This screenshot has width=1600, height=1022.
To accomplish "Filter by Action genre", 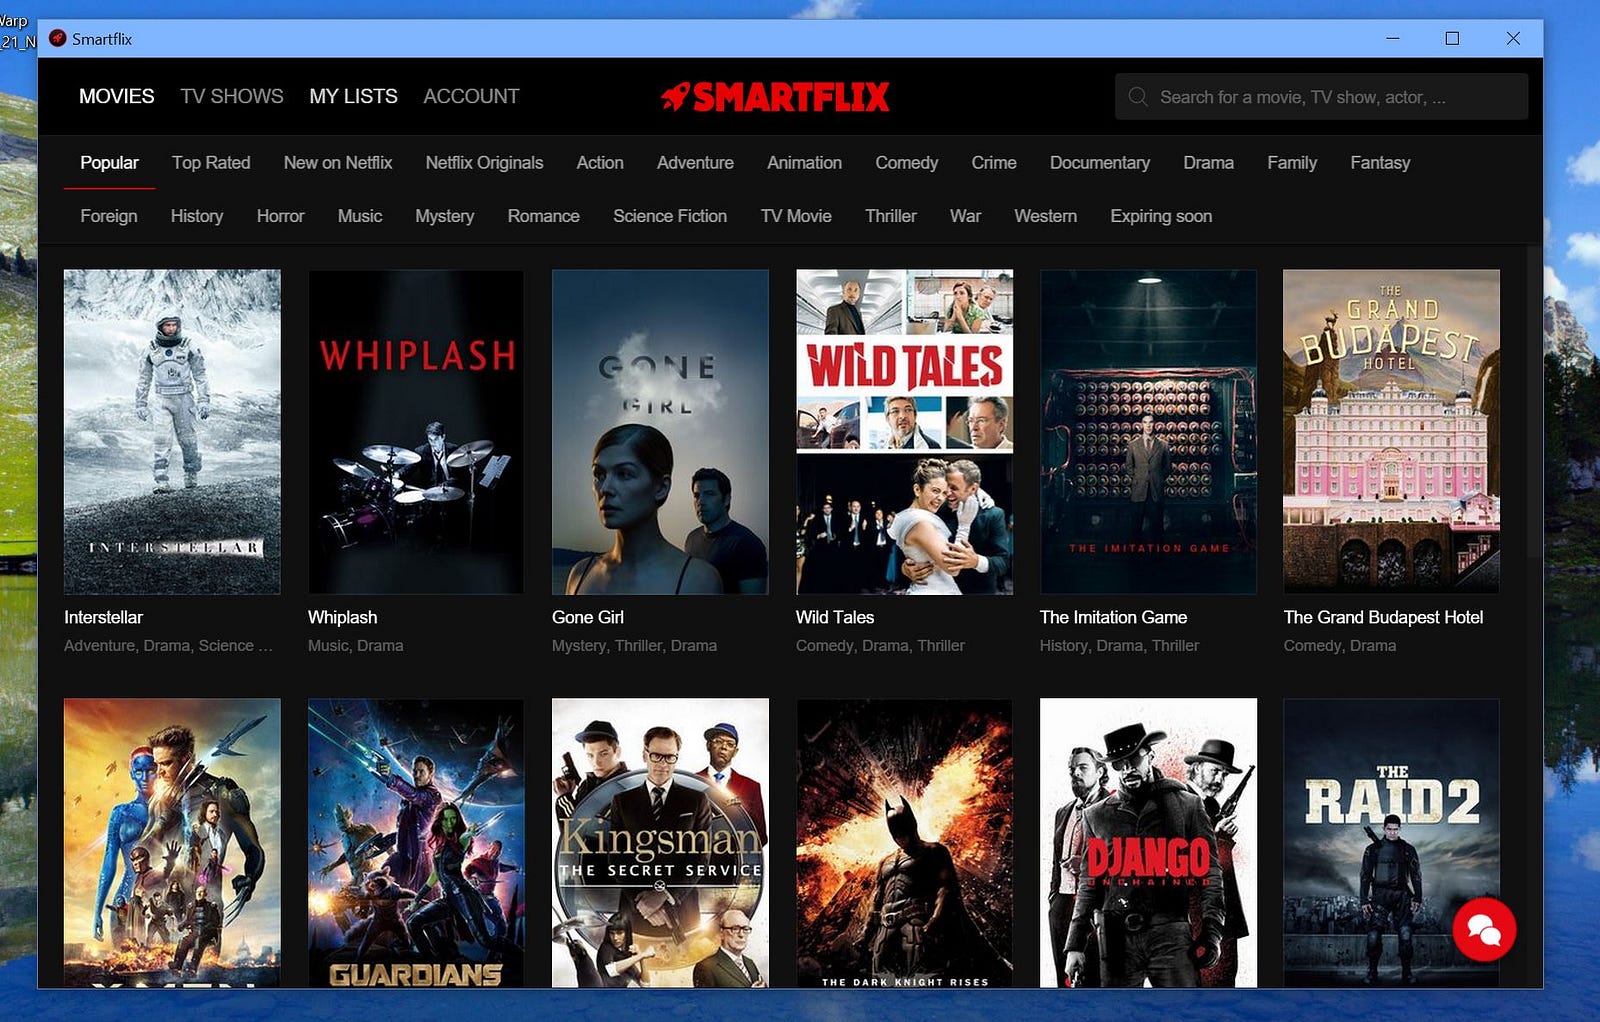I will pyautogui.click(x=600, y=163).
